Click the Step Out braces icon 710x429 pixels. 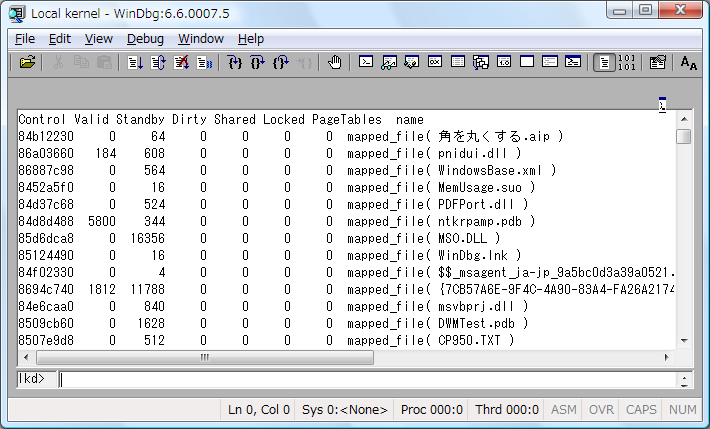281,62
